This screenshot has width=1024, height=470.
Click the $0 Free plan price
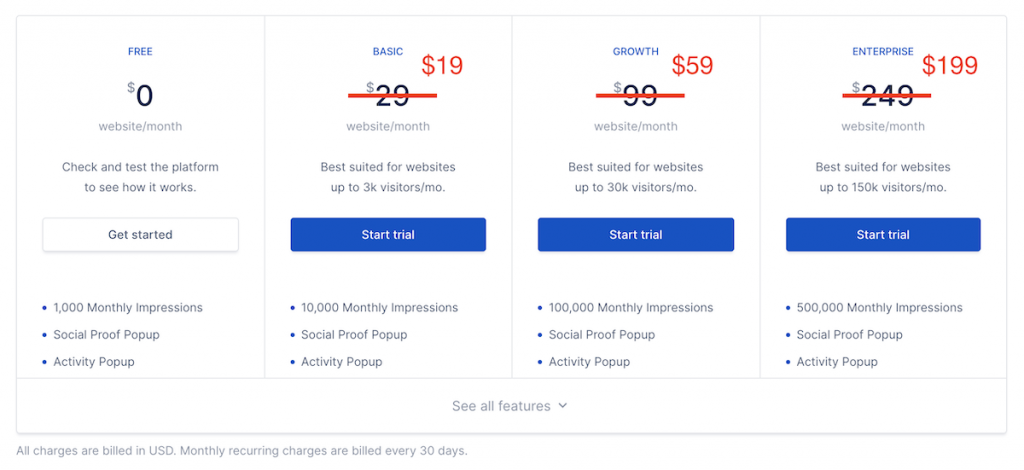coord(140,96)
